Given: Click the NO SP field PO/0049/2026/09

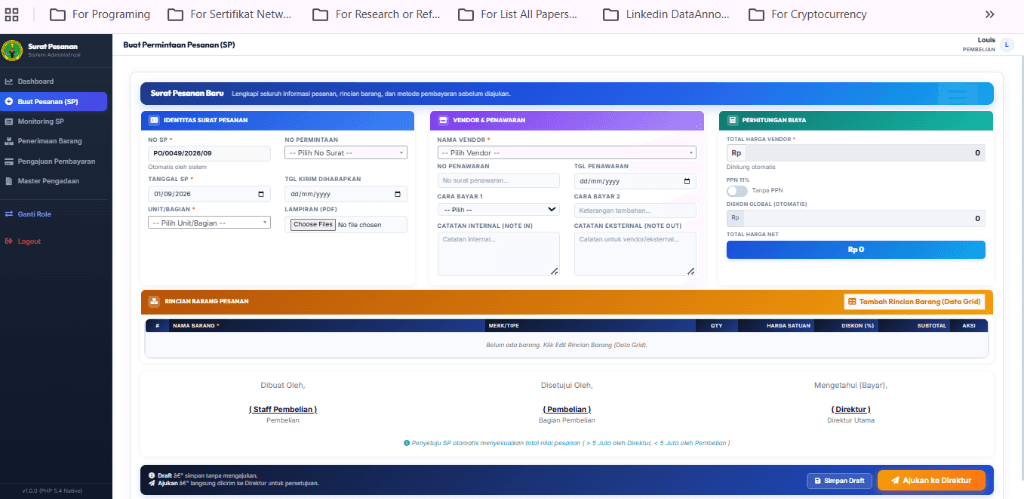Looking at the screenshot, I should coord(209,153).
